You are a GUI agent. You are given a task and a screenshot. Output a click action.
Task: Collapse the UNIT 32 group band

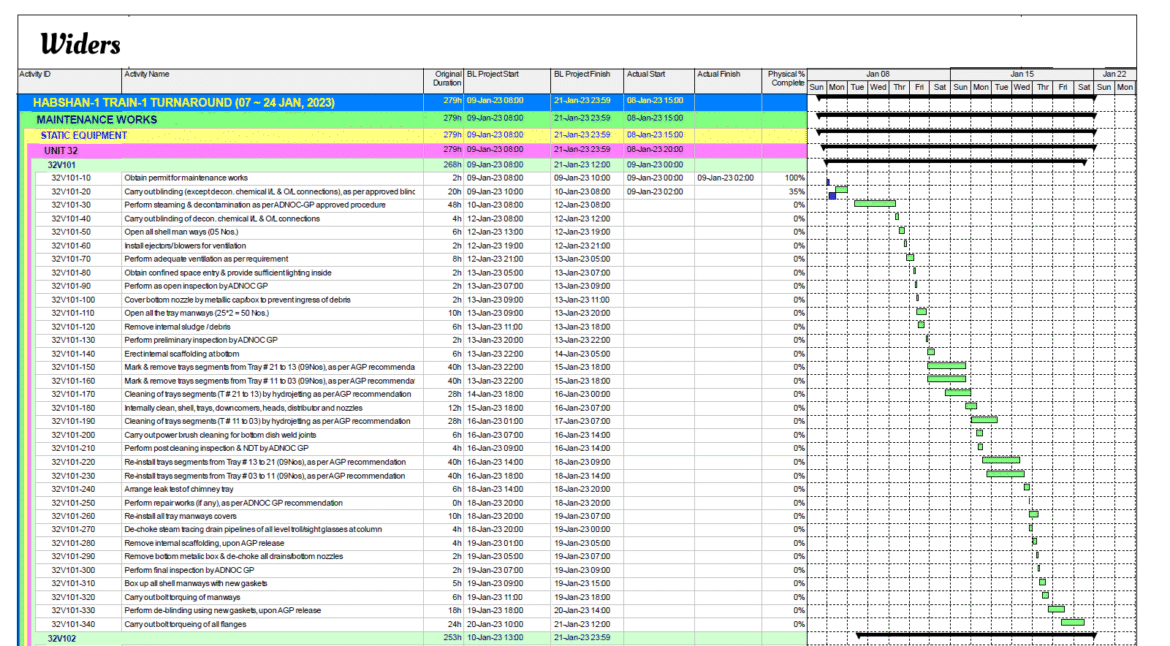pyautogui.click(x=62, y=150)
